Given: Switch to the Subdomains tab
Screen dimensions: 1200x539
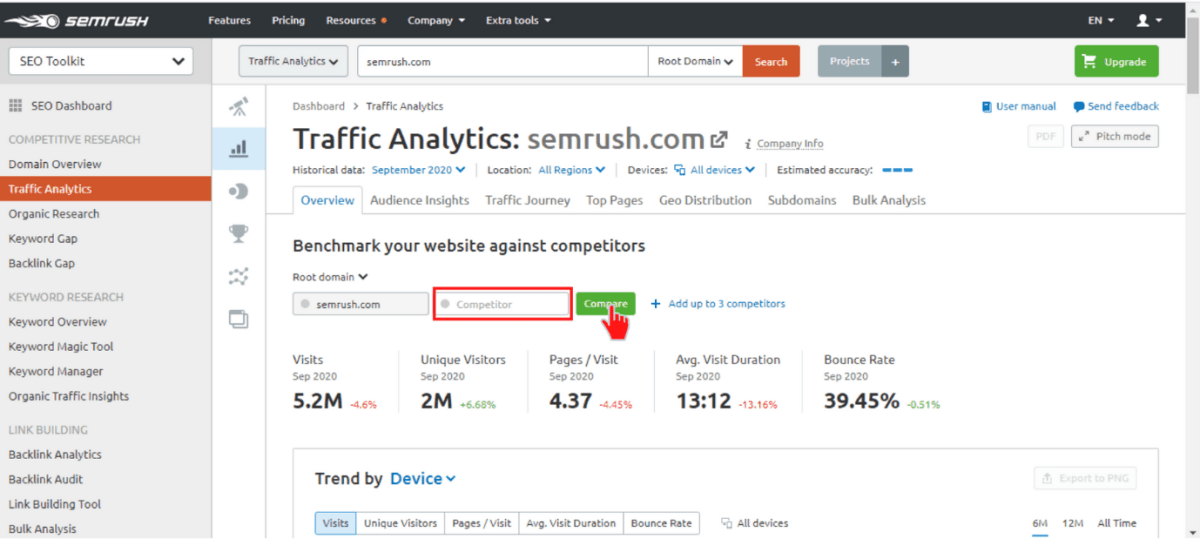Looking at the screenshot, I should [802, 200].
